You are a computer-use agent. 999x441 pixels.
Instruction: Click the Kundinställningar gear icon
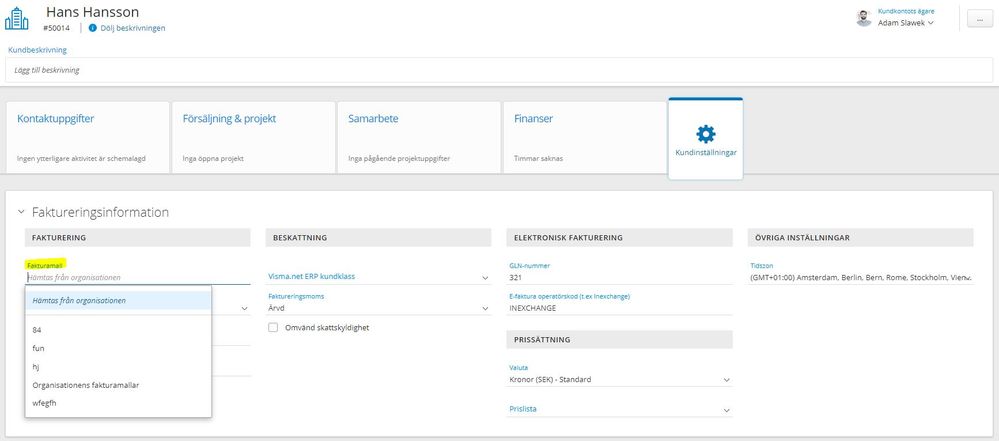pos(705,134)
